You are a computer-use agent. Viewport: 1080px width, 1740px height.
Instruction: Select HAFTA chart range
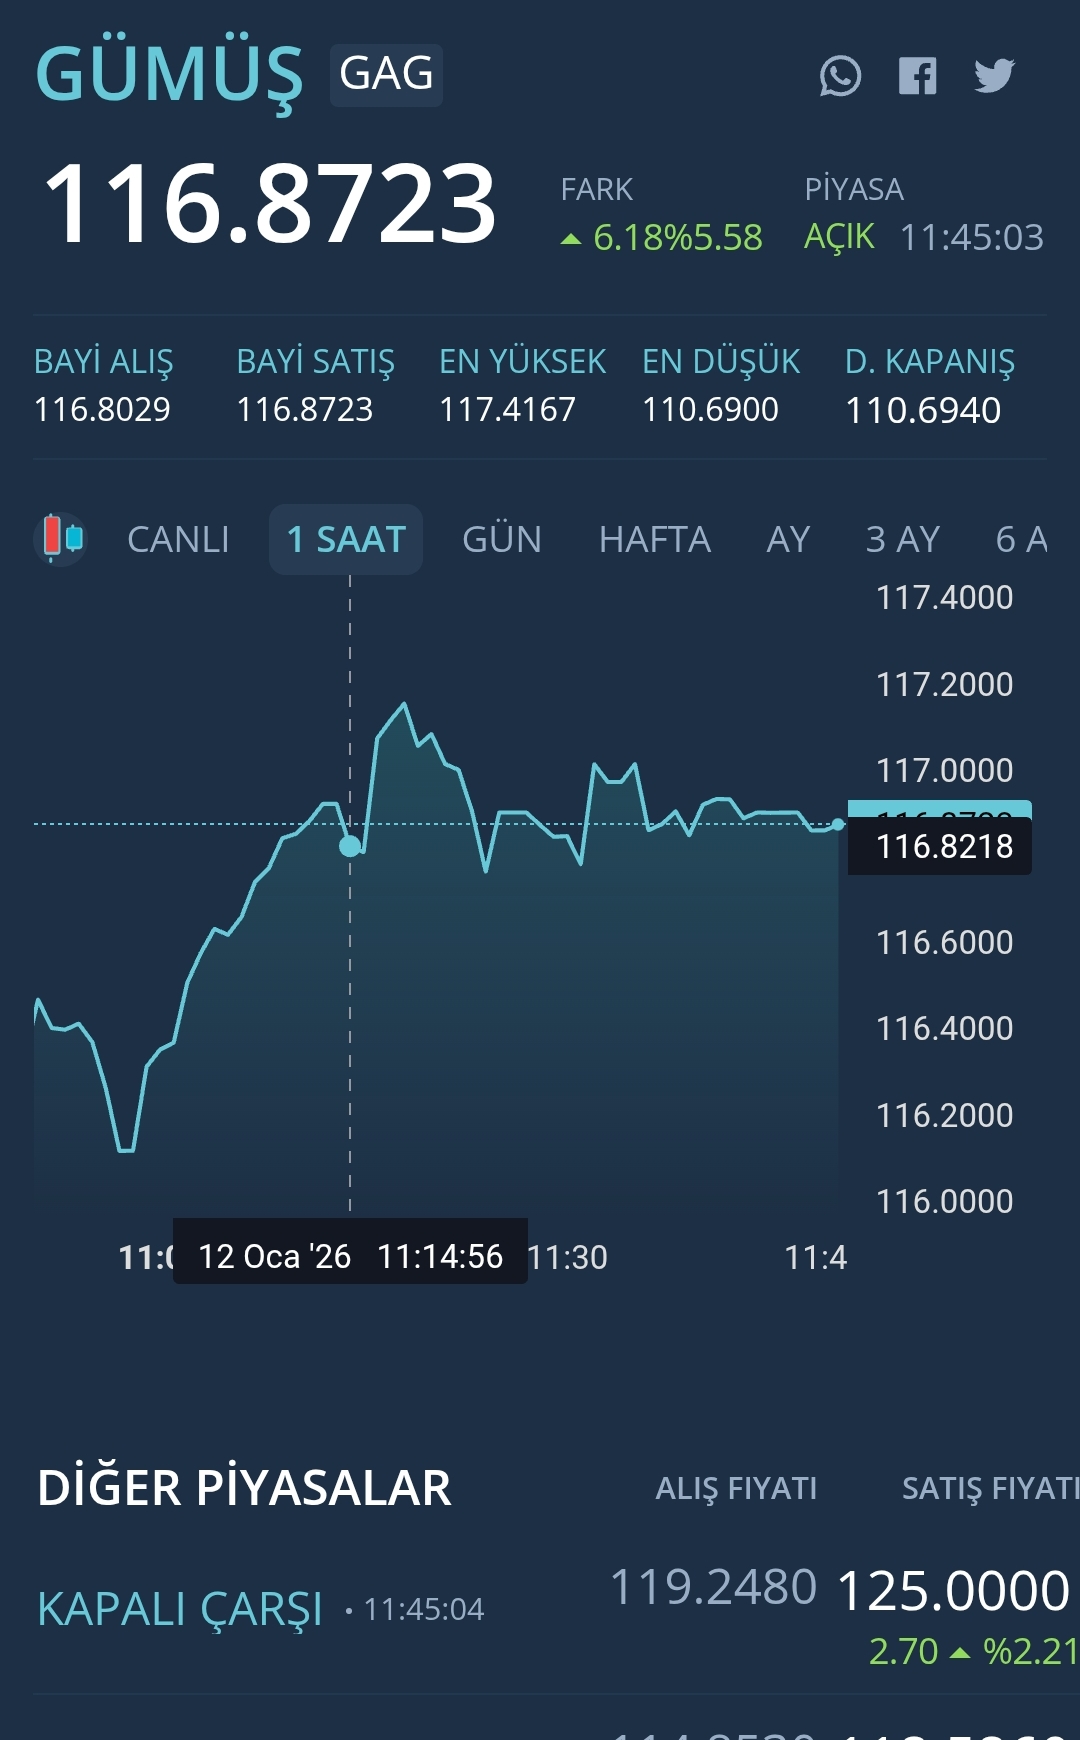[655, 540]
